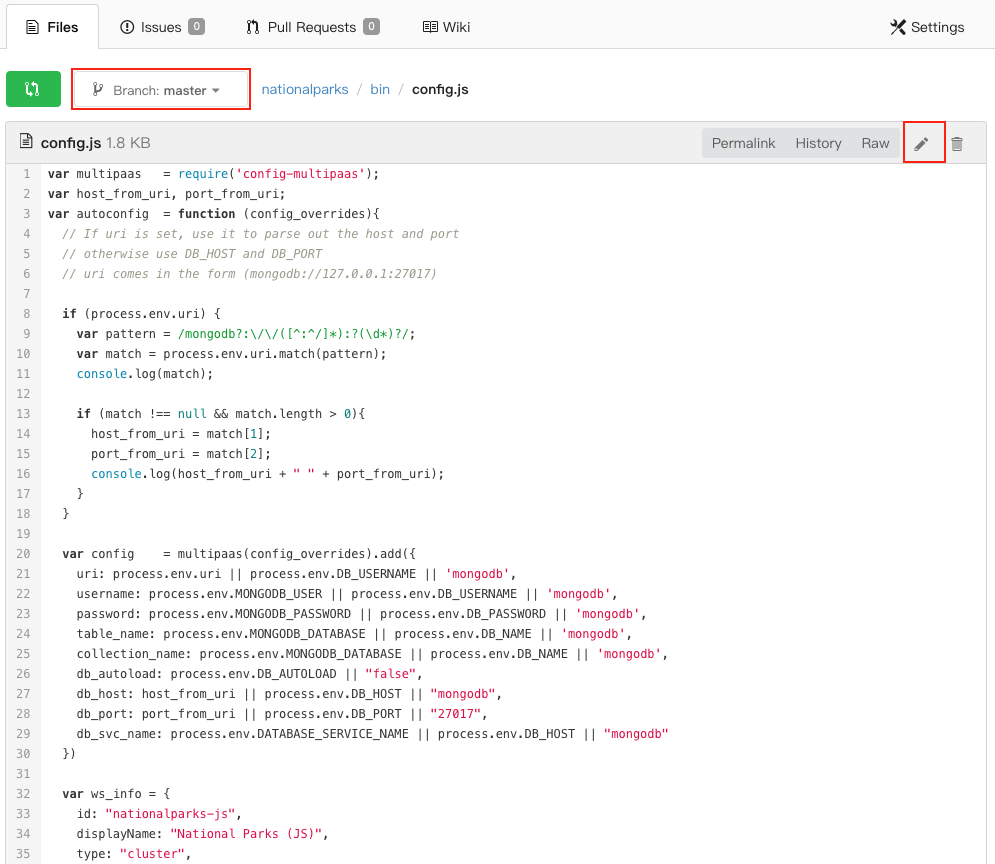View the raw file with the Raw button
This screenshot has width=995, height=864.
(x=874, y=142)
